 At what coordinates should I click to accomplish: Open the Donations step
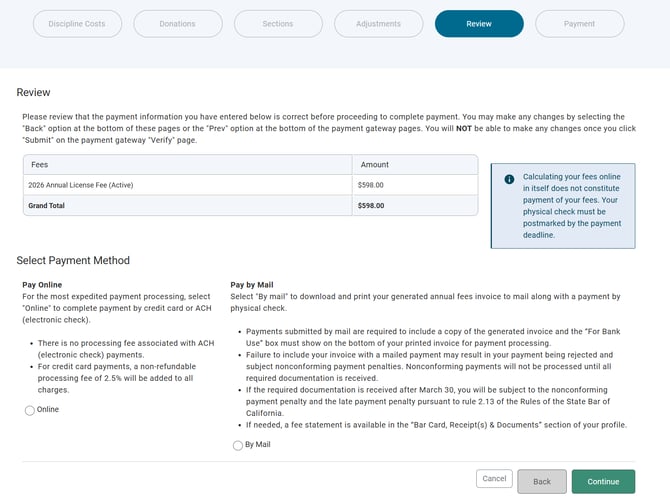tap(178, 24)
